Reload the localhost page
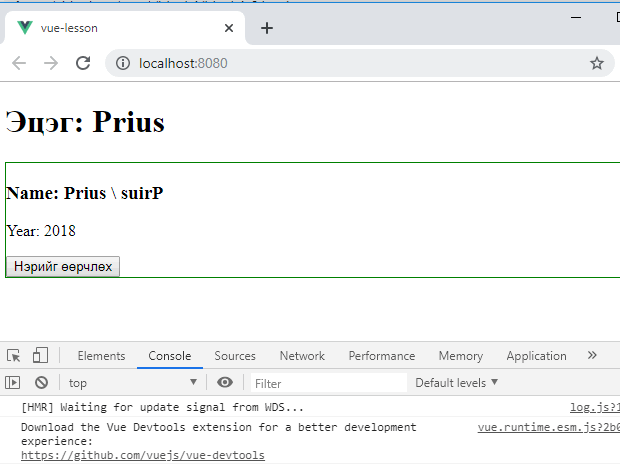Screen dimensions: 620x466 [x=83, y=63]
